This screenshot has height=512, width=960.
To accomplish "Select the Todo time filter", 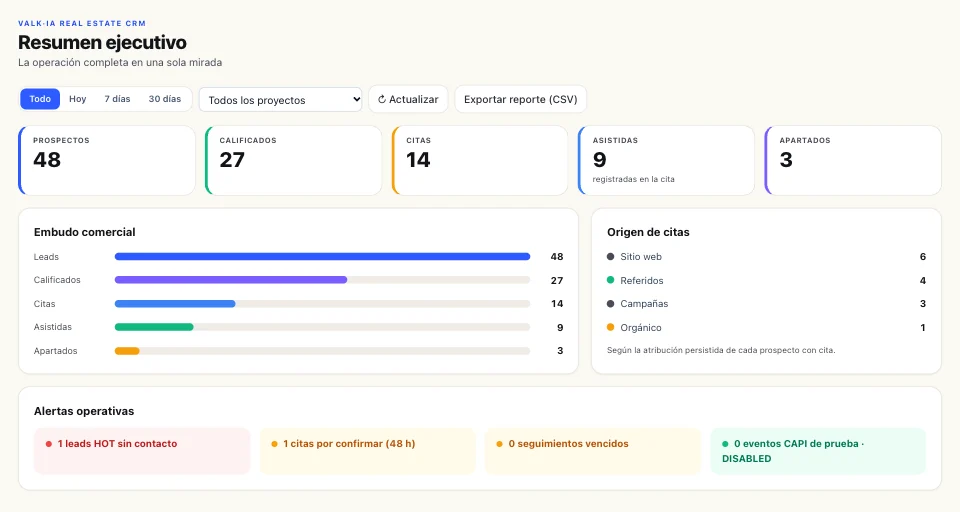I will [40, 99].
